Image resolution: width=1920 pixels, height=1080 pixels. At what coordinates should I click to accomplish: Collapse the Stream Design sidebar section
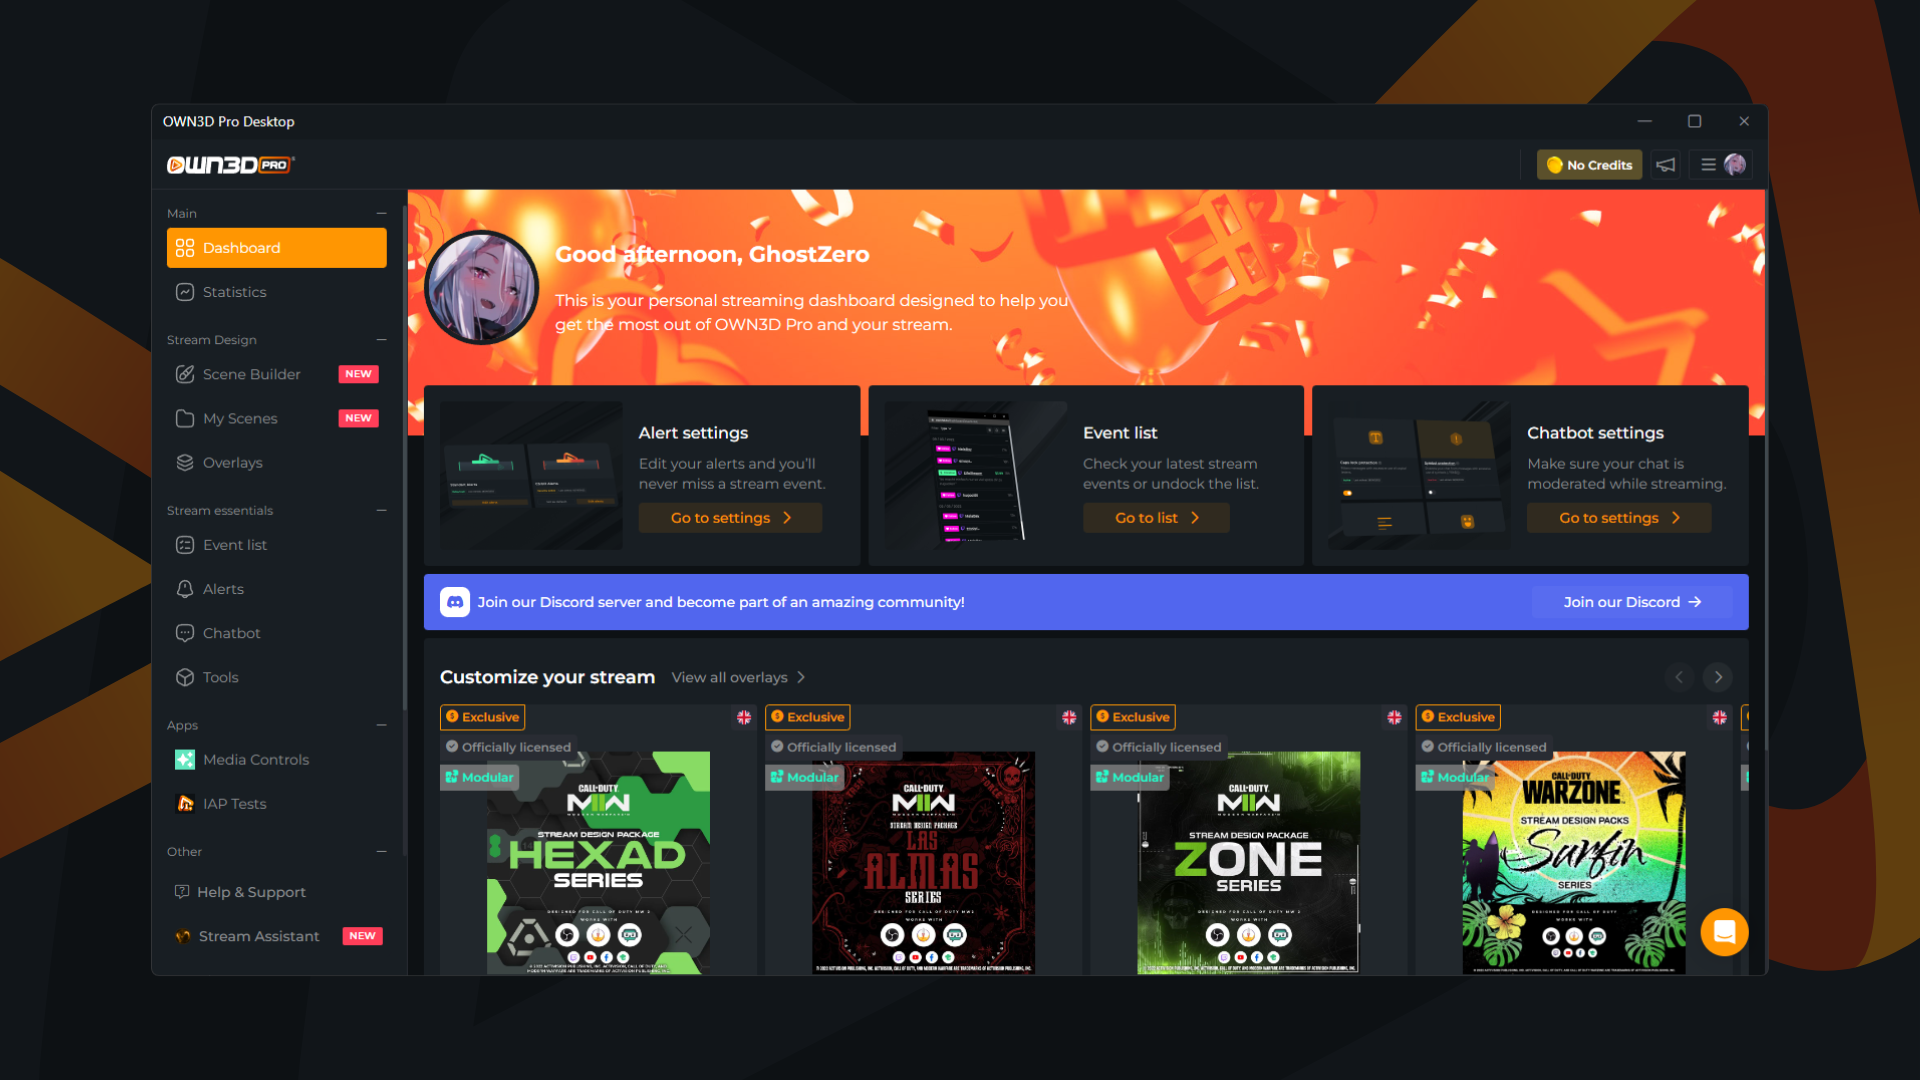(x=381, y=340)
